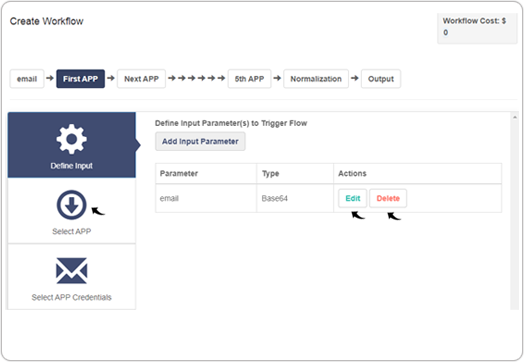
Task: Select the email cell in table
Action: tap(206, 198)
